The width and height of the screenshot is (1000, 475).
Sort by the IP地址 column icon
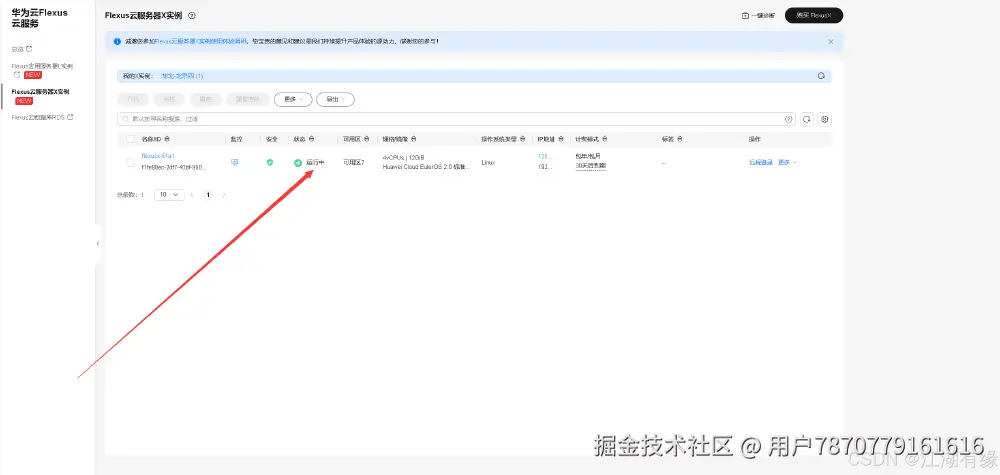pyautogui.click(x=561, y=139)
